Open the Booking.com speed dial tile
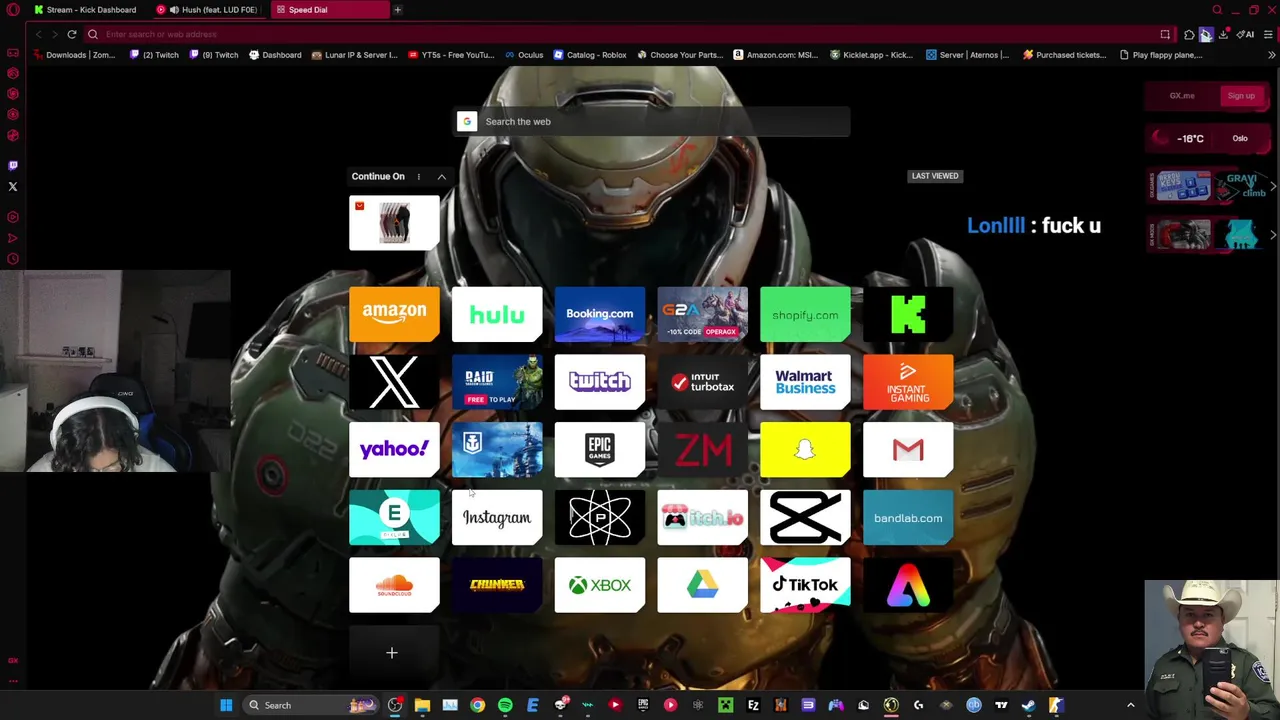The width and height of the screenshot is (1280, 720). [x=600, y=314]
